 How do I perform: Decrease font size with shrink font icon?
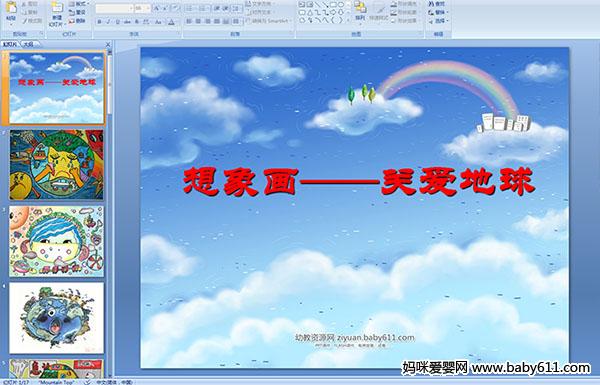tap(165, 8)
